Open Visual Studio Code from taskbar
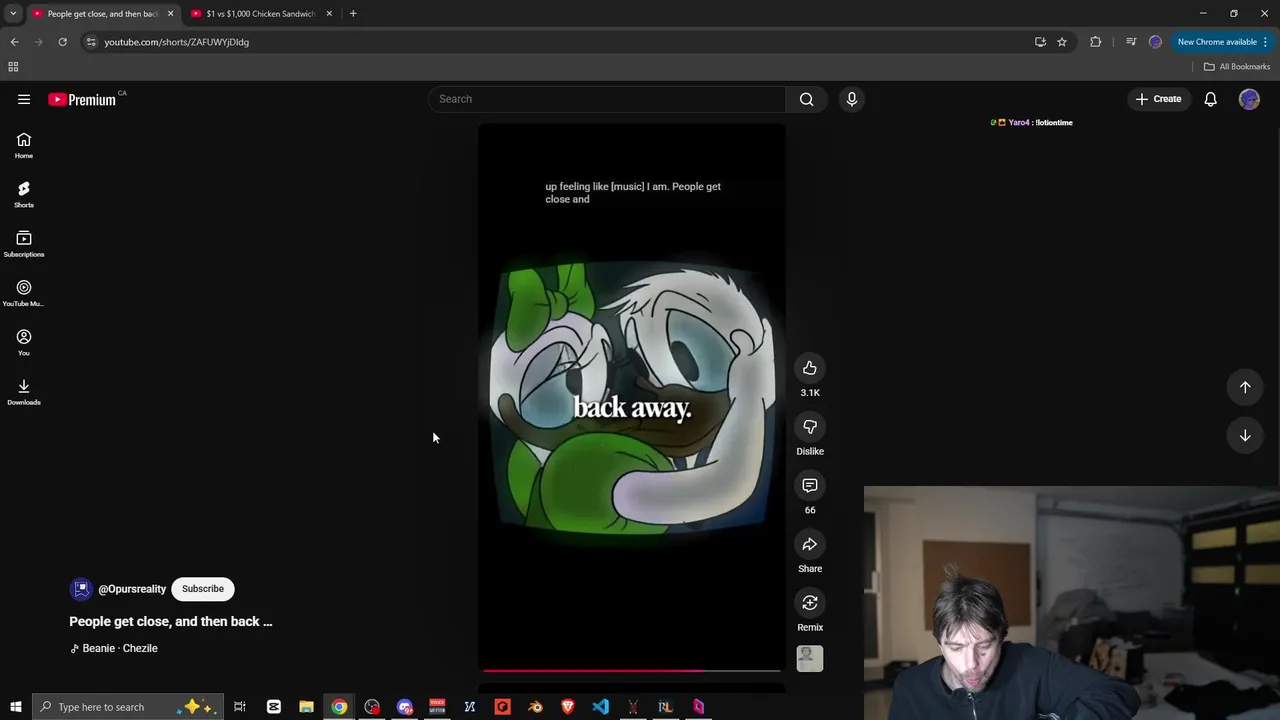1280x720 pixels. (x=600, y=707)
